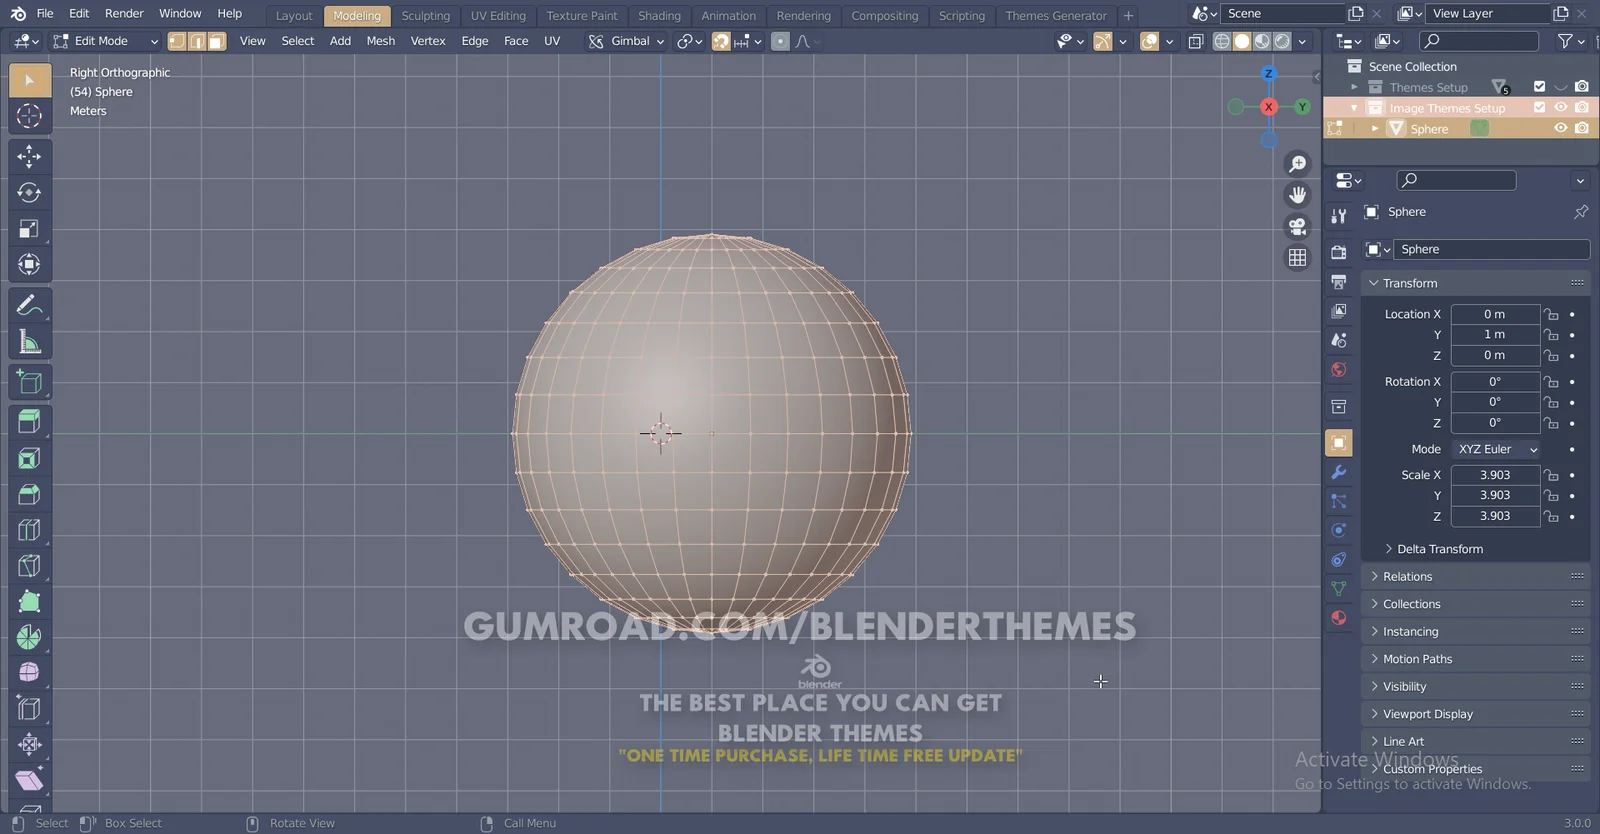
Task: Switch to UV Editing workspace tab
Action: click(498, 16)
